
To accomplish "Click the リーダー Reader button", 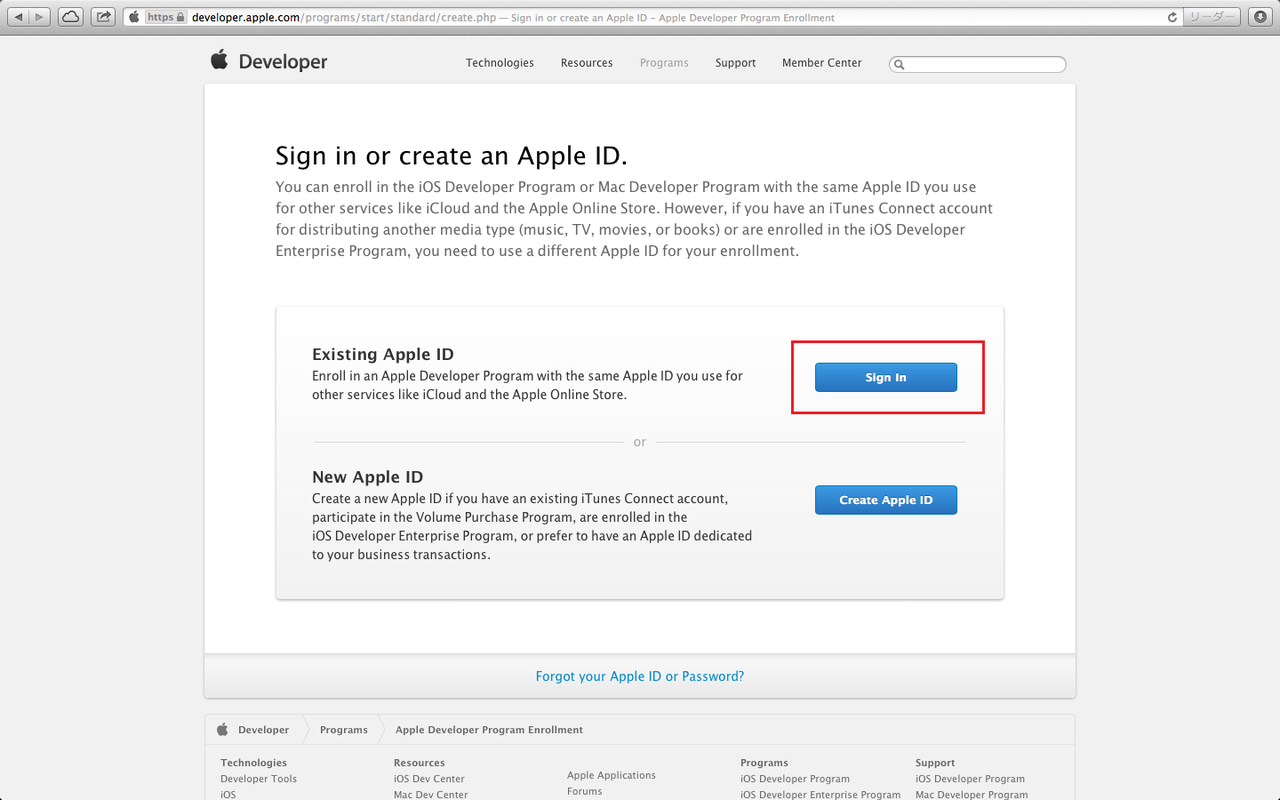I will (x=1213, y=17).
